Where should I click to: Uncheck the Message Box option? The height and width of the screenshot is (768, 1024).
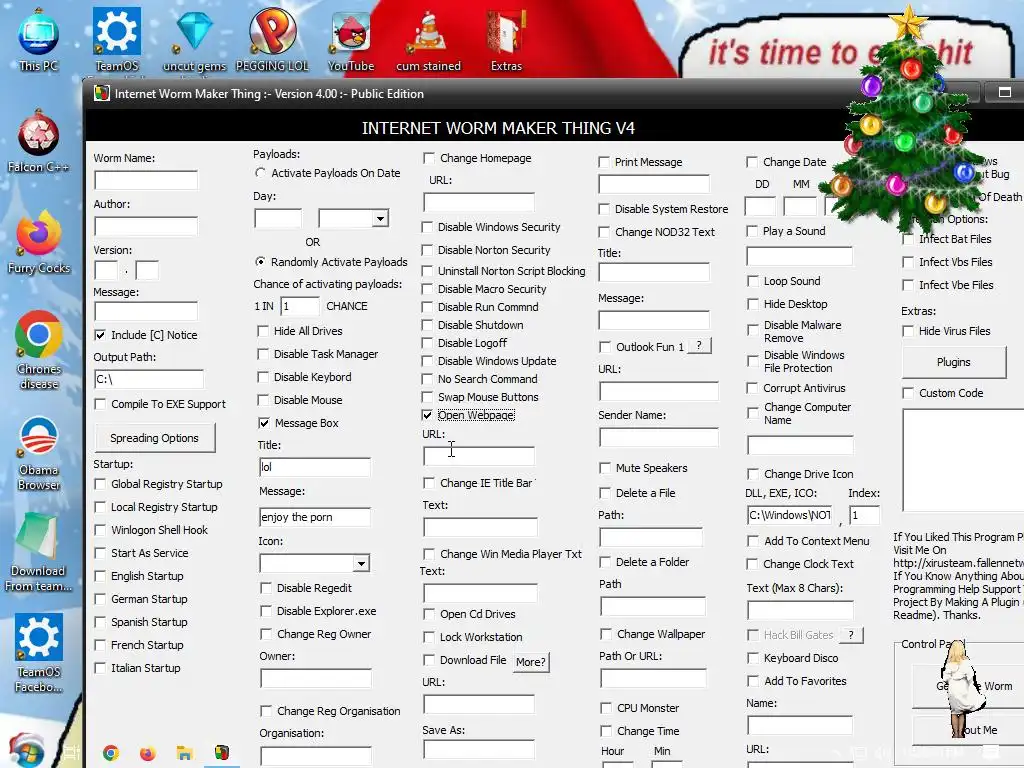(x=264, y=423)
